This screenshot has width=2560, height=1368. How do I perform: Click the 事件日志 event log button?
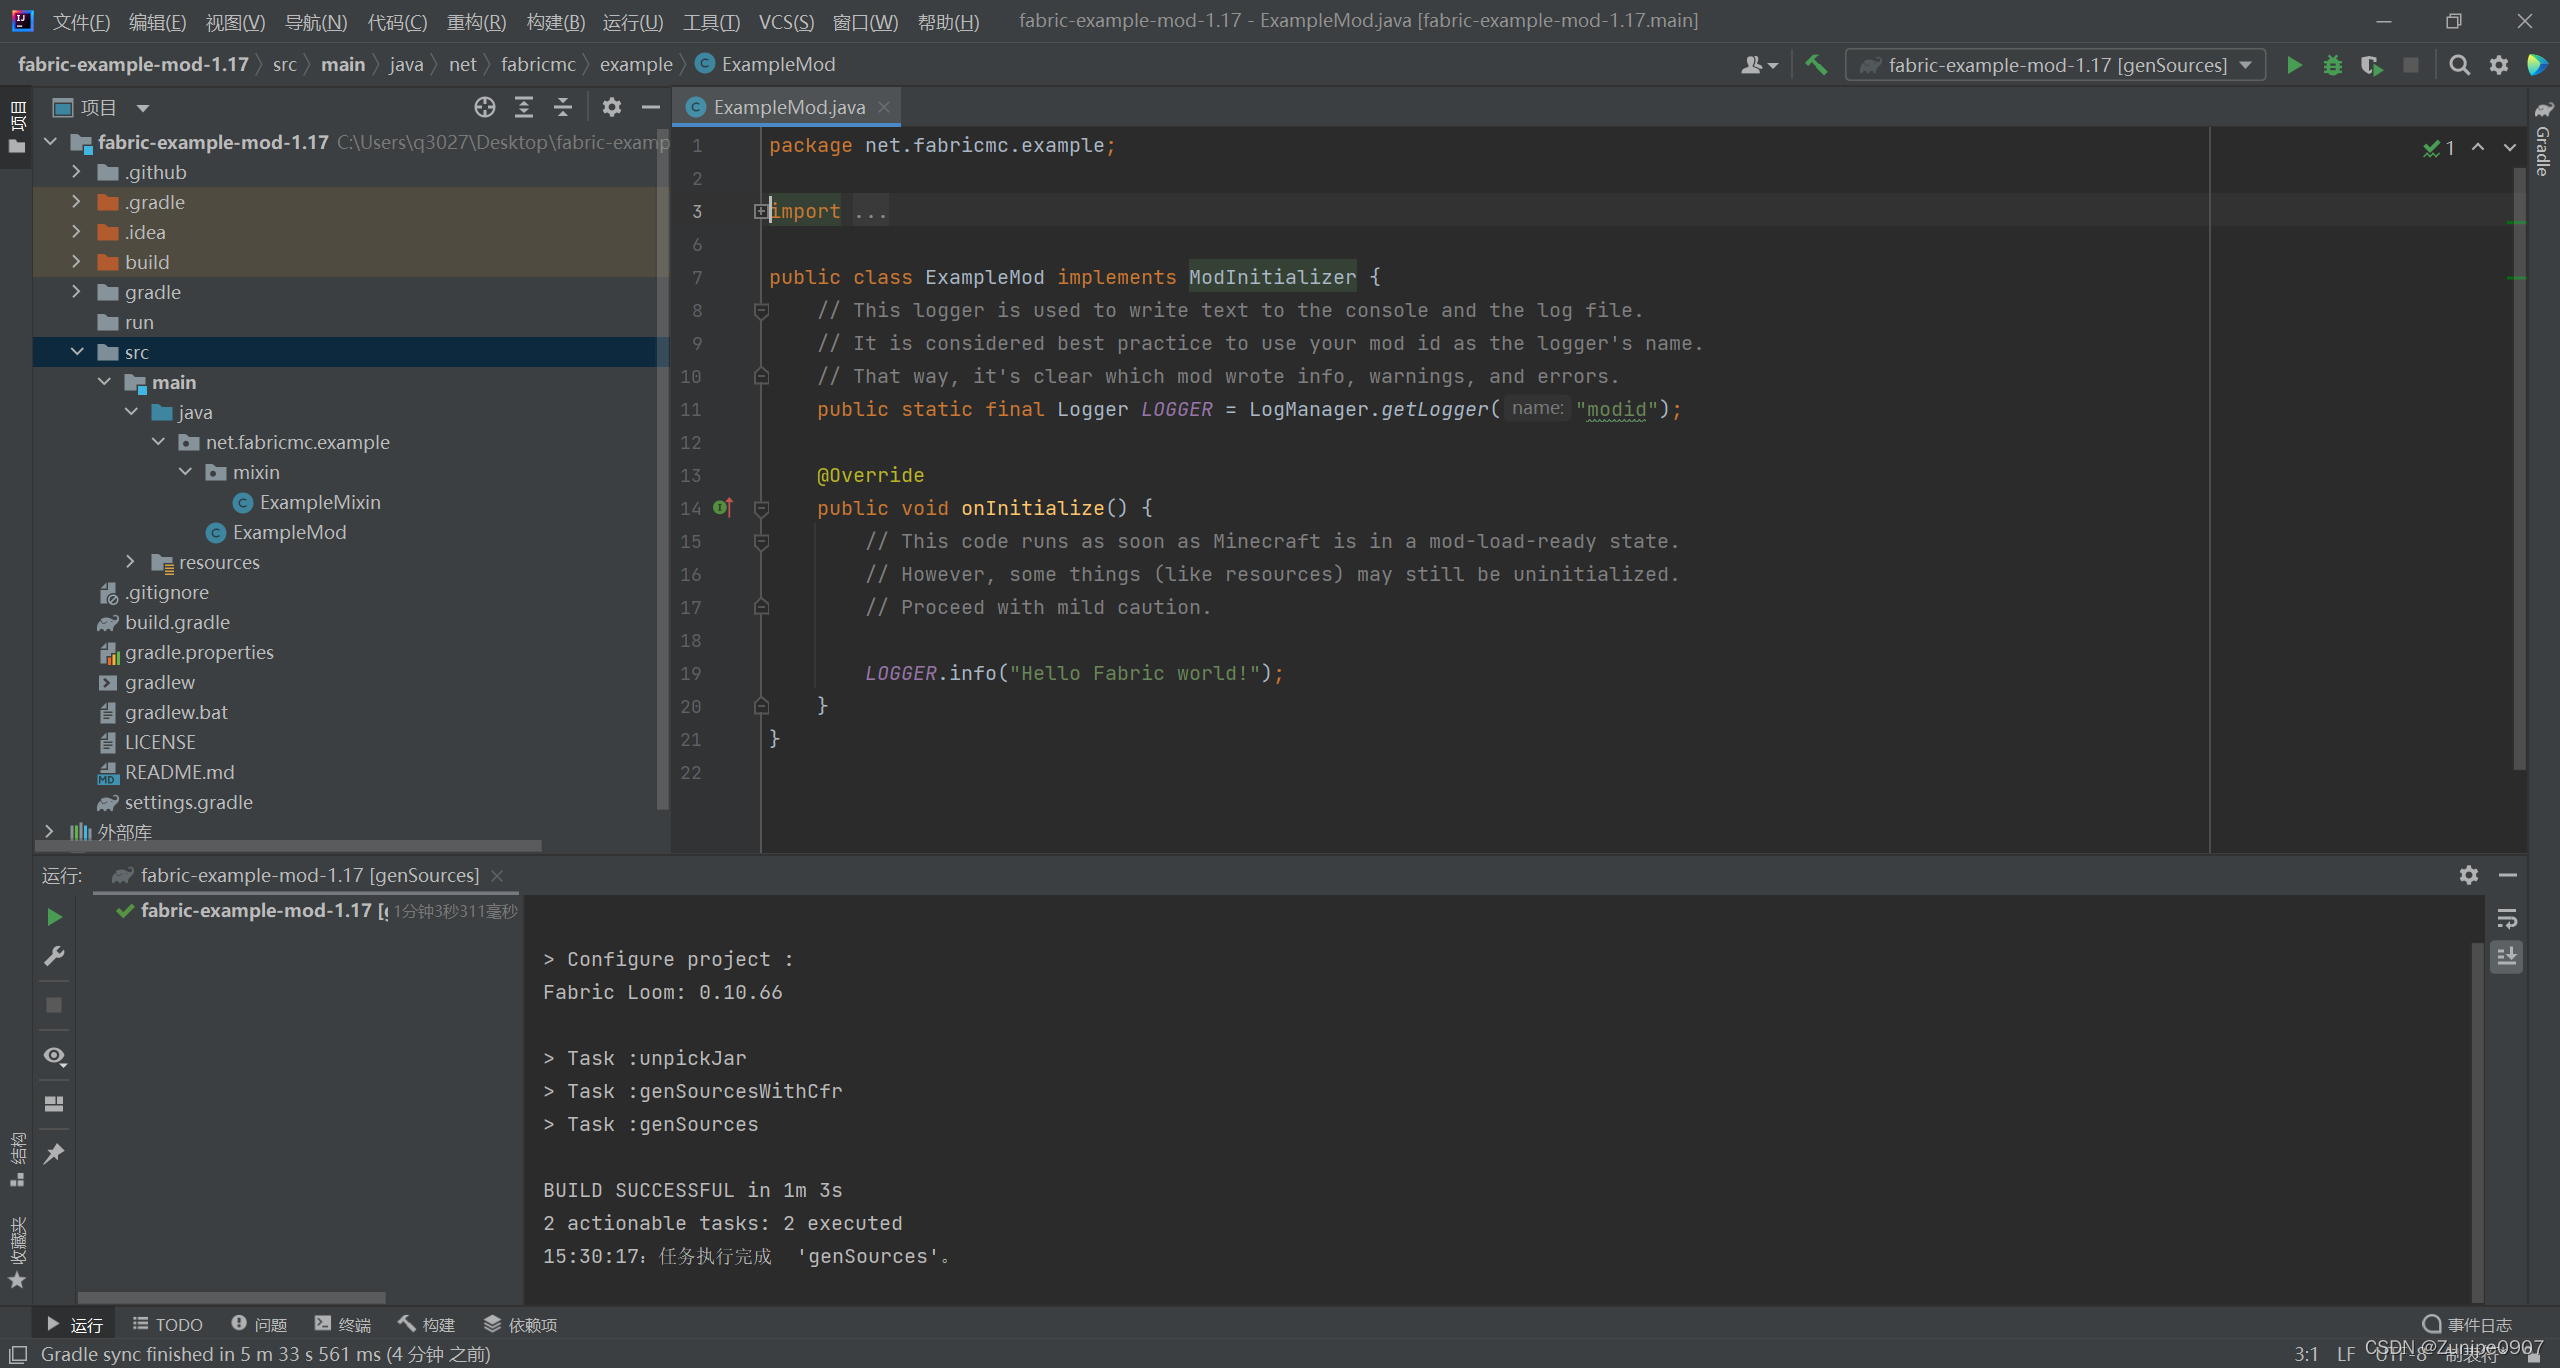tap(2467, 1324)
